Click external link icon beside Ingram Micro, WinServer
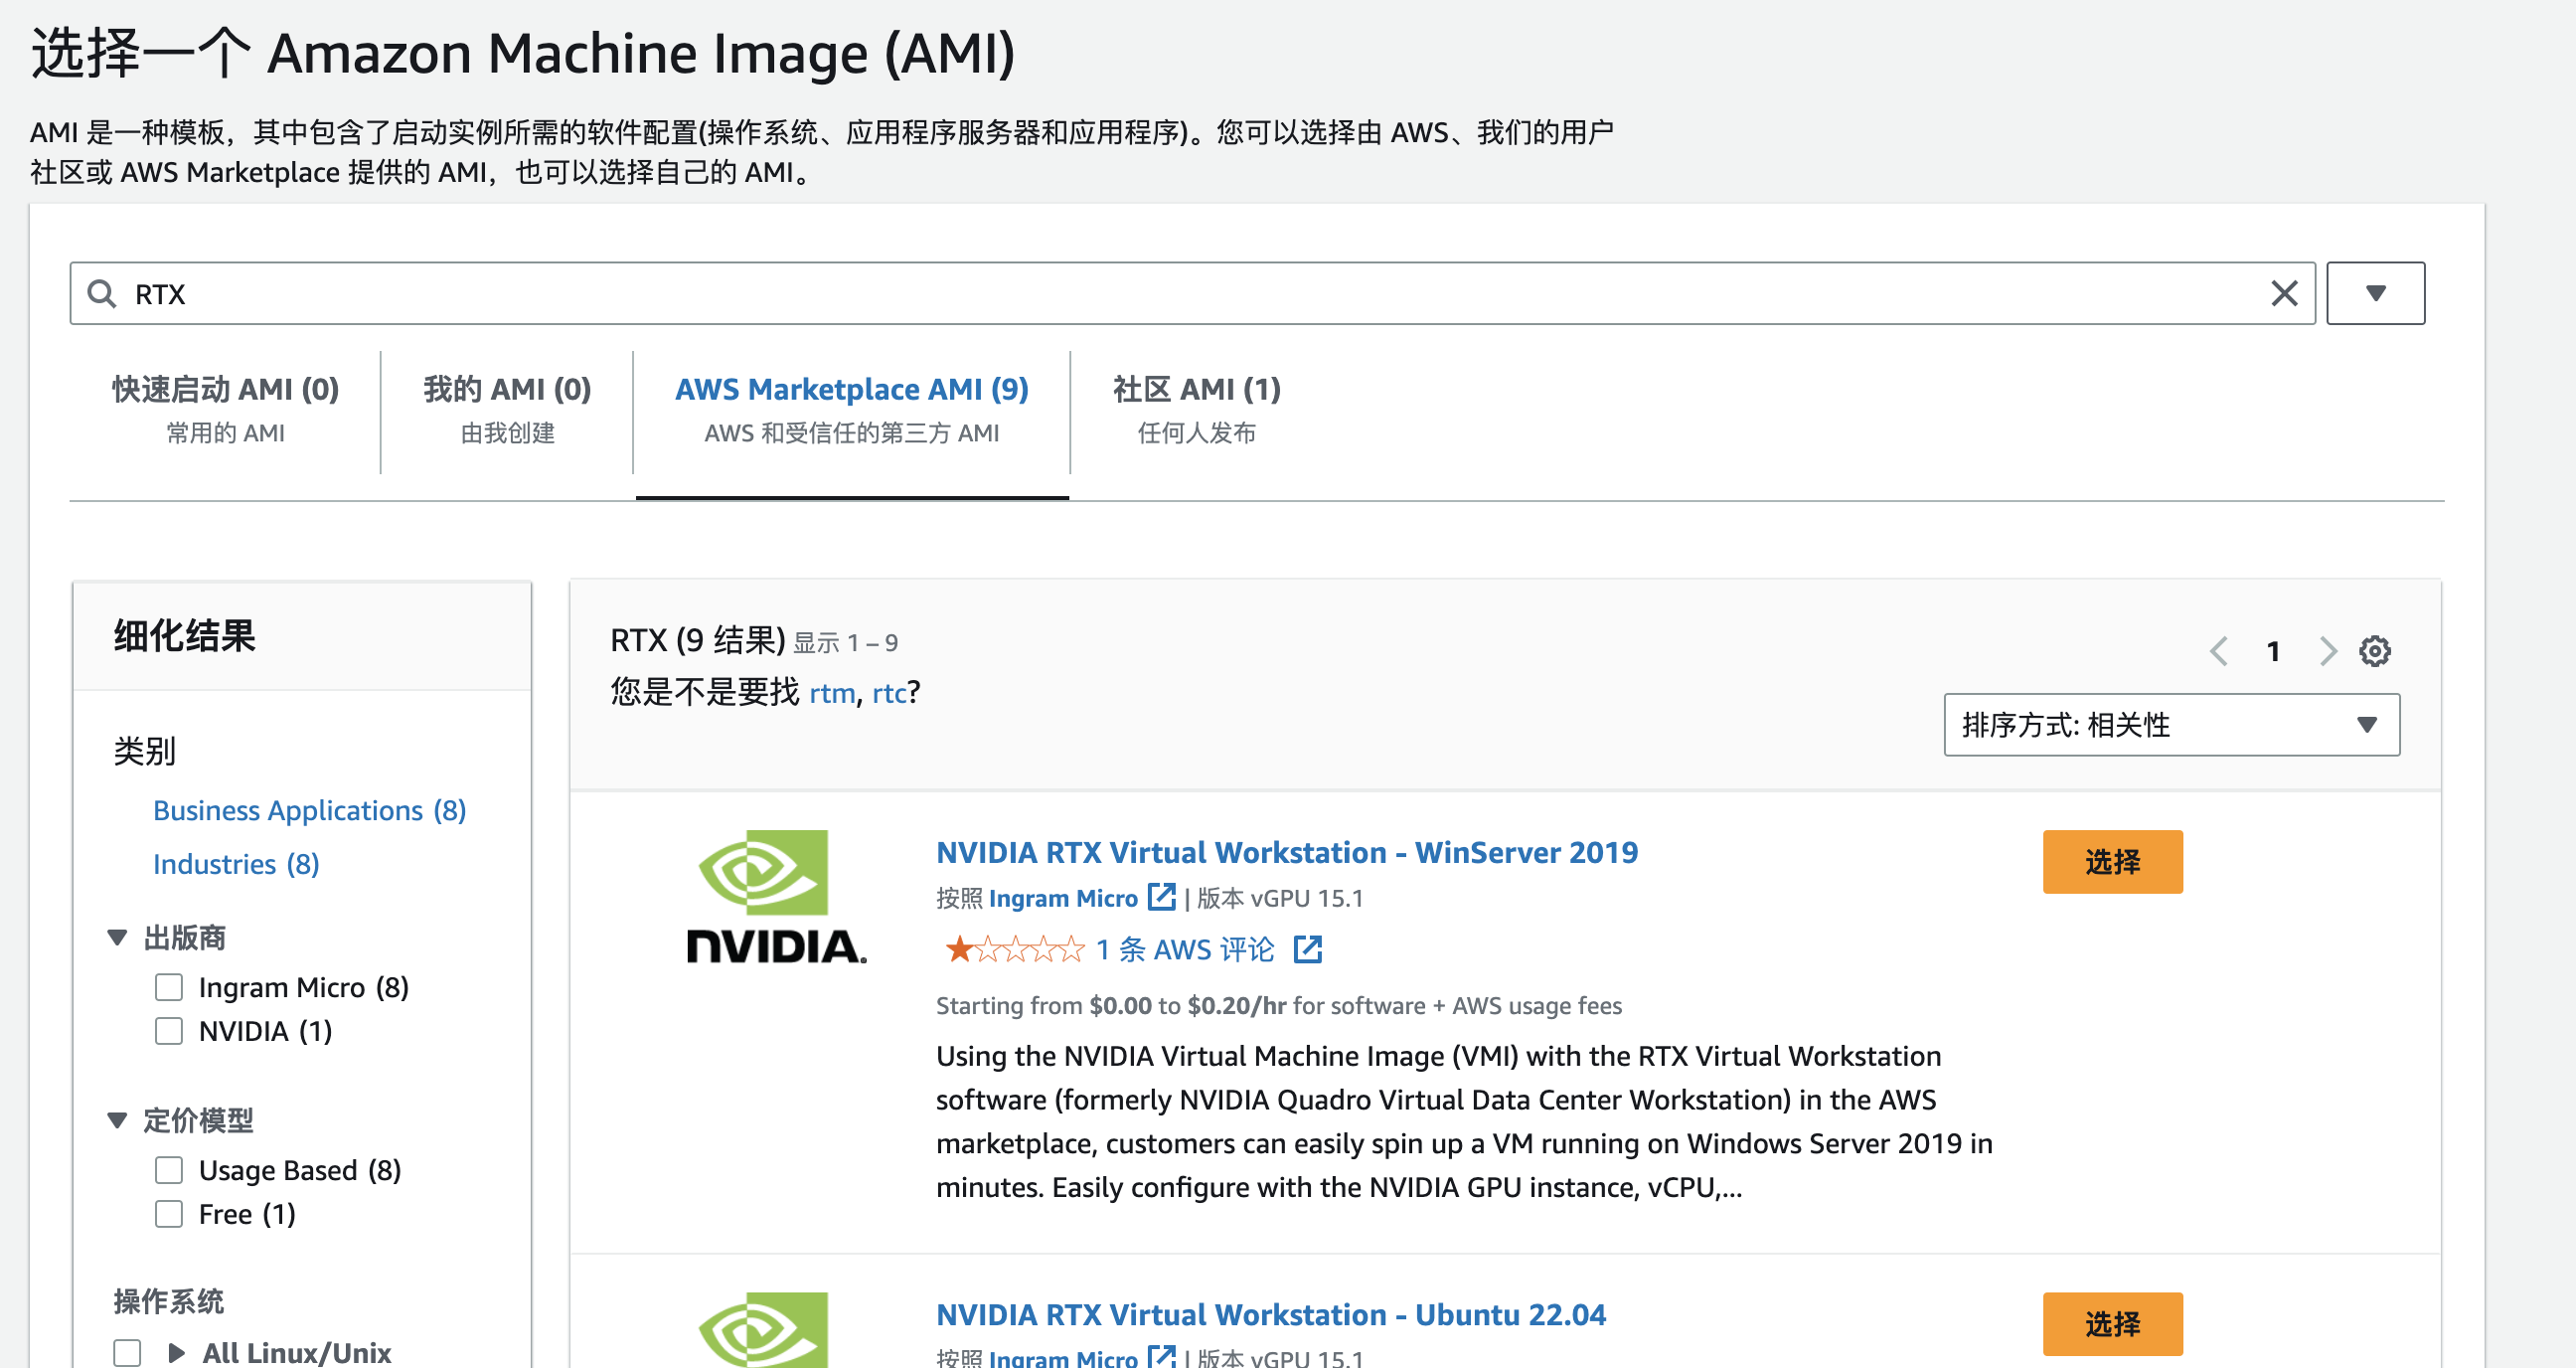This screenshot has width=2576, height=1368. click(x=1161, y=896)
